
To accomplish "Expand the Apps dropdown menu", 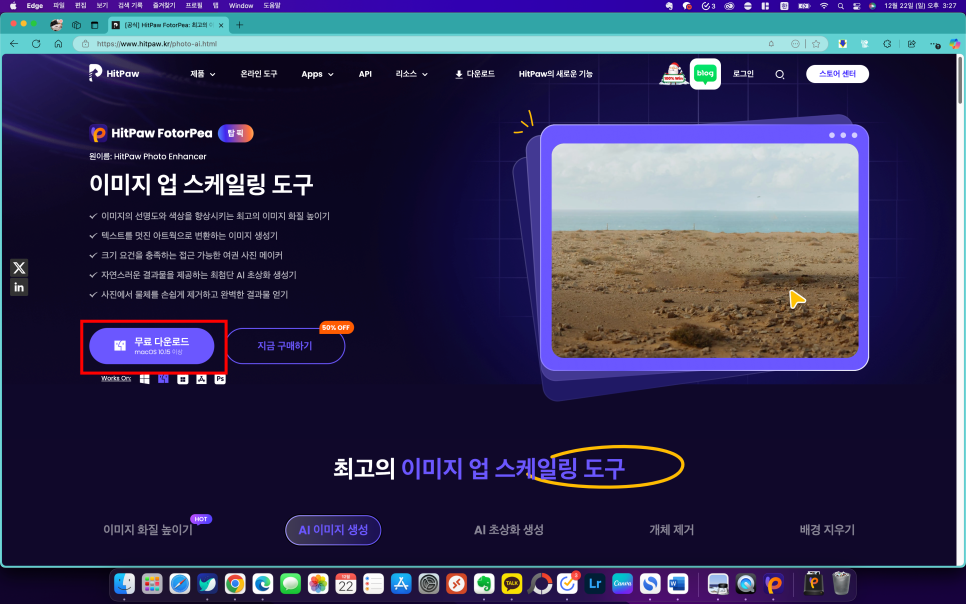I will (x=317, y=74).
